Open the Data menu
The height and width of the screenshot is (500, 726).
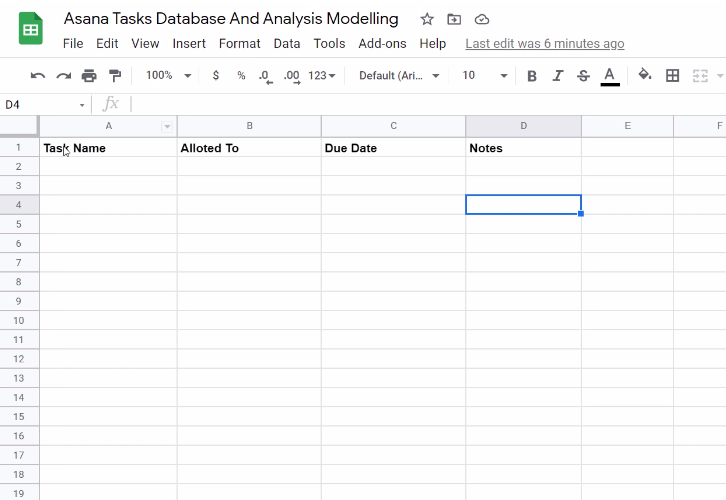pos(287,44)
